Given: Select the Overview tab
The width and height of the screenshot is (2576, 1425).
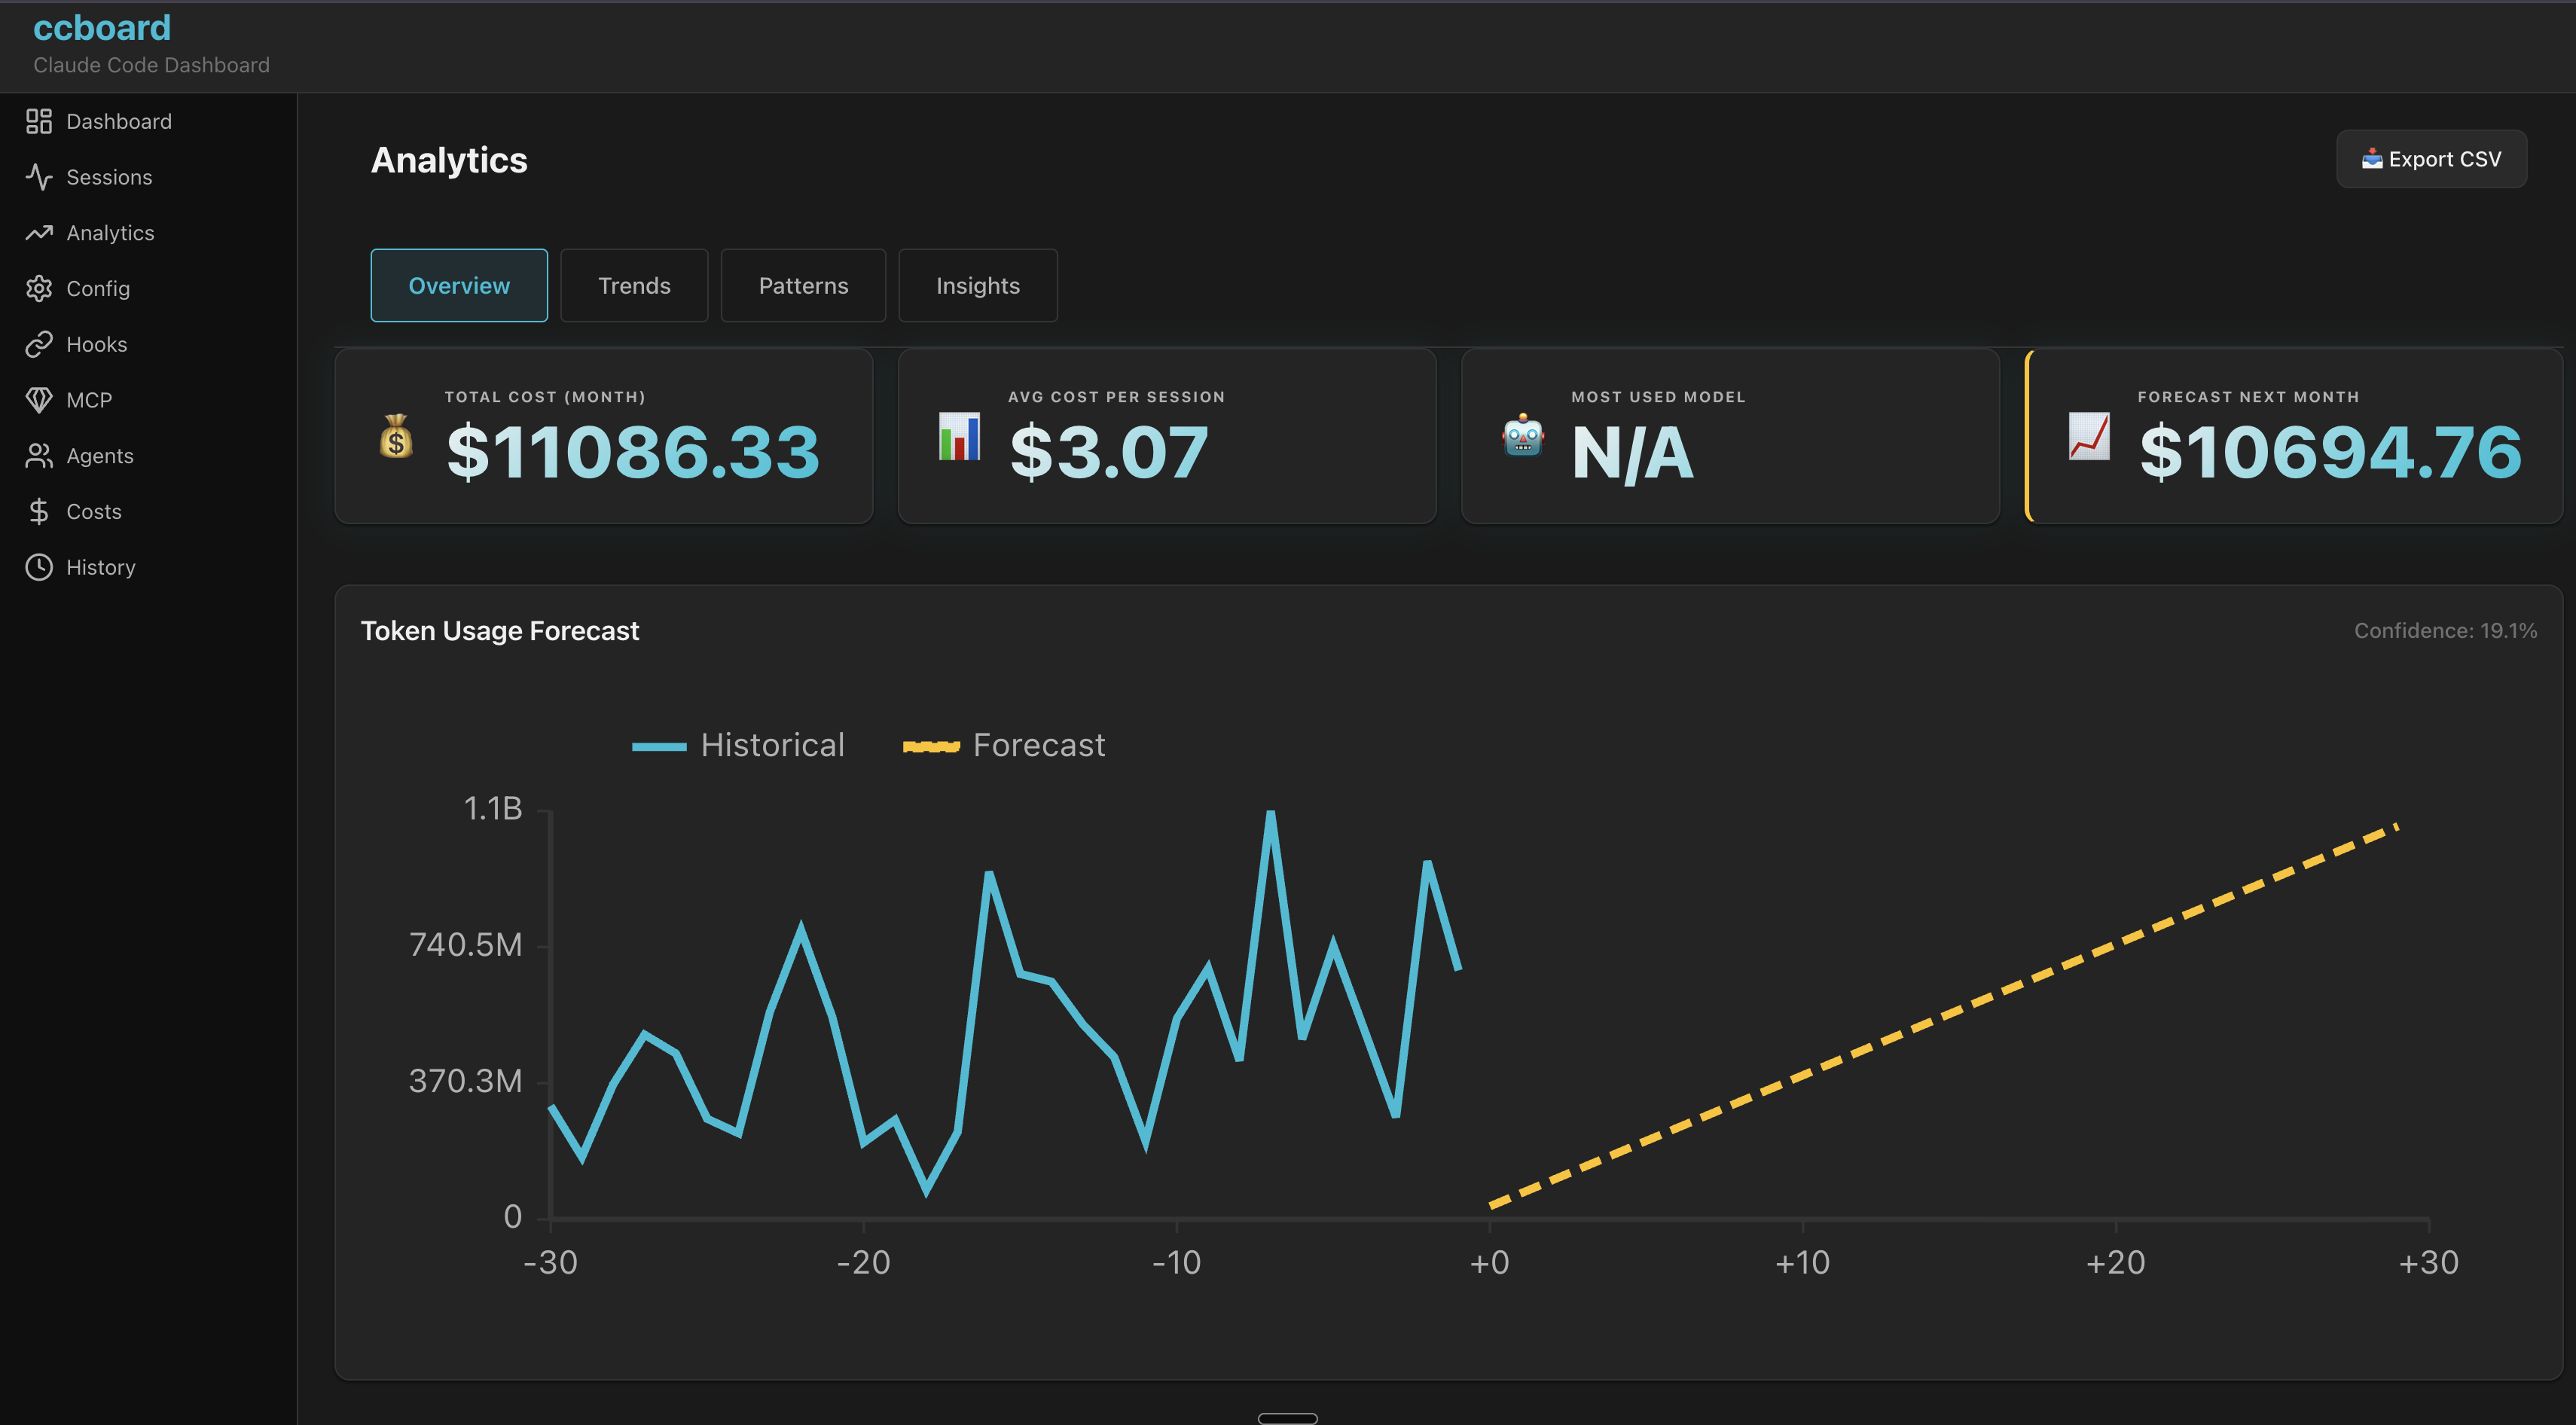Looking at the screenshot, I should coord(458,285).
